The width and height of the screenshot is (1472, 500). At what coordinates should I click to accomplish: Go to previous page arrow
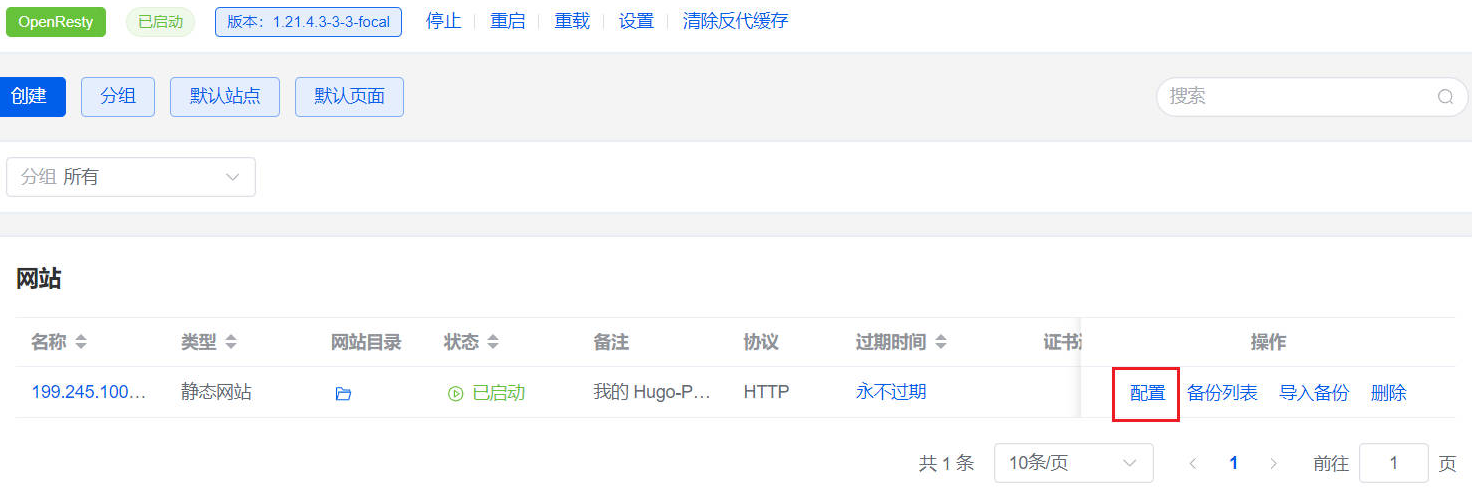coord(1193,463)
